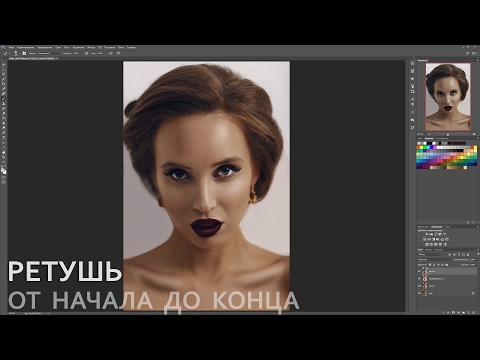Select the Spot Healing Brush tool
The width and height of the screenshot is (480, 360).
(x=4, y=93)
